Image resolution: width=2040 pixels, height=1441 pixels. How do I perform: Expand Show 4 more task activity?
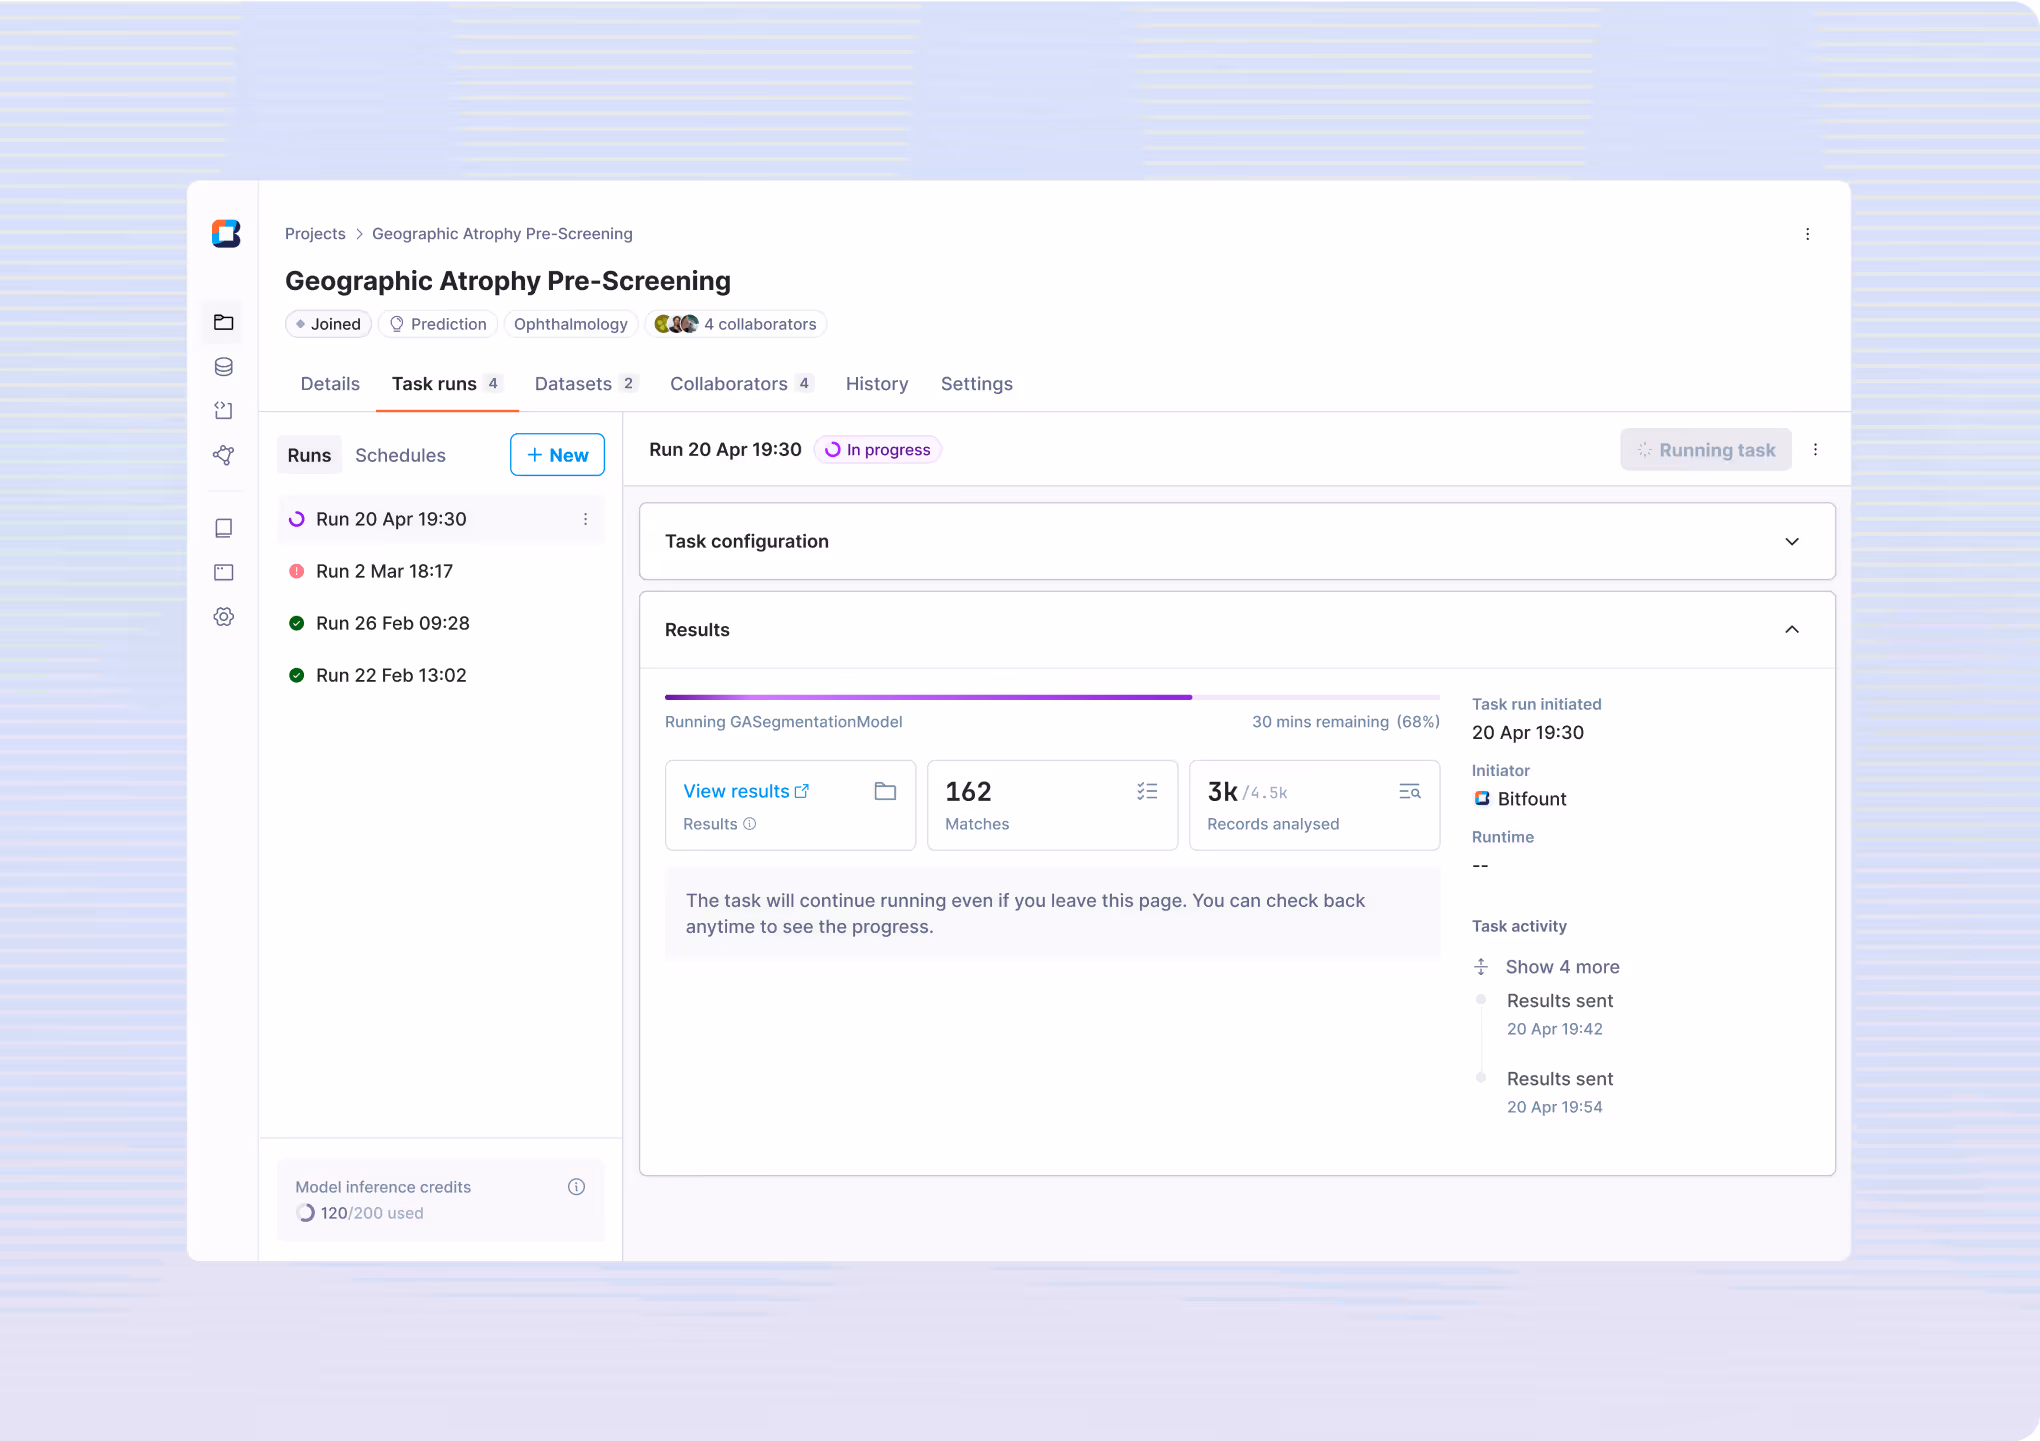pyautogui.click(x=1562, y=967)
